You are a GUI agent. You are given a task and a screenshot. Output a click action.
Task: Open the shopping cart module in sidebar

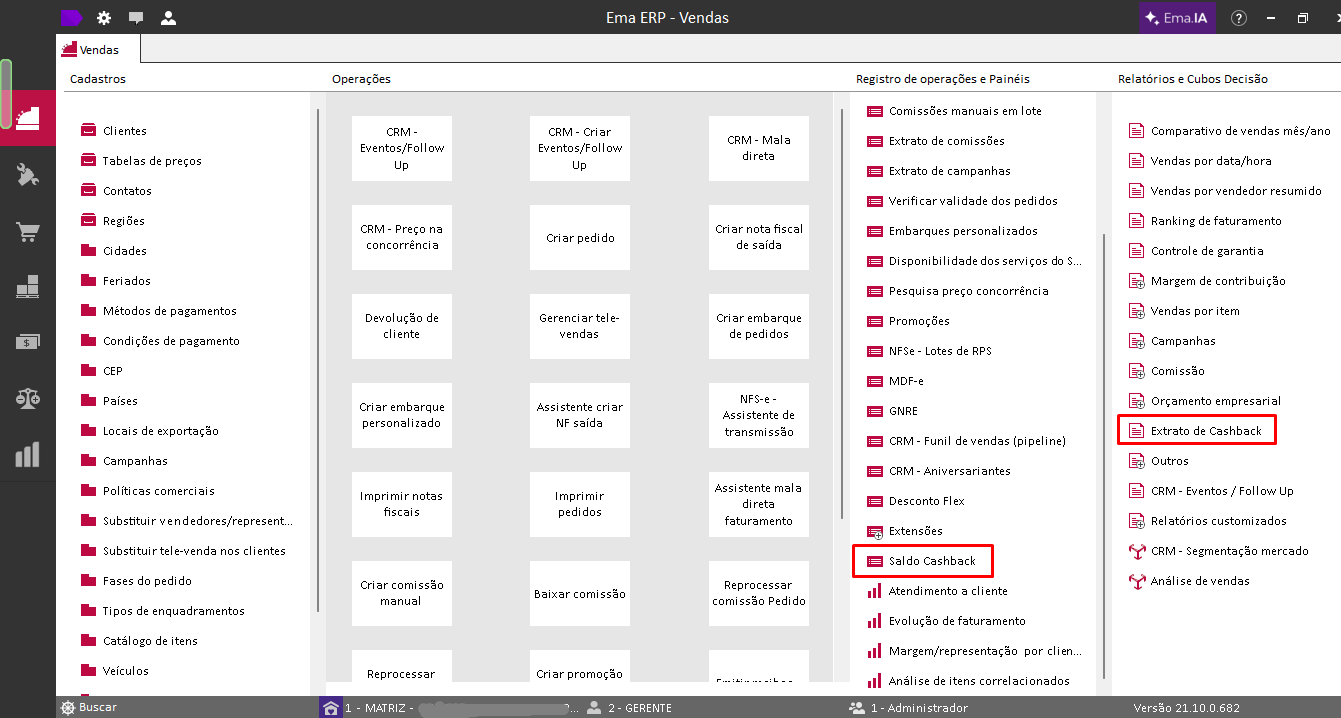(28, 232)
